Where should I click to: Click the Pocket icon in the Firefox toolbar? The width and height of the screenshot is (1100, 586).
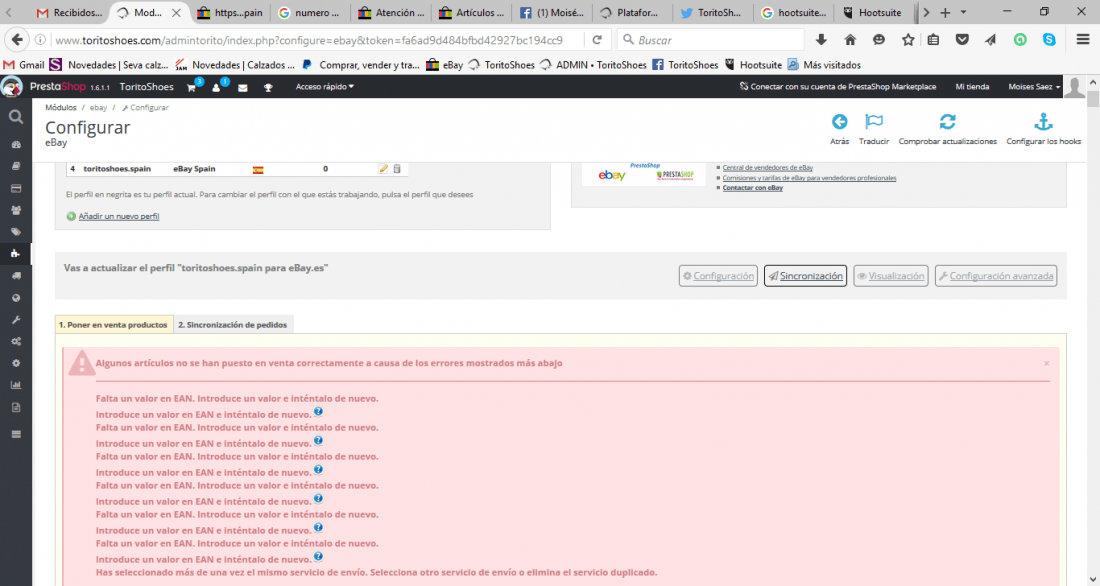coord(962,40)
